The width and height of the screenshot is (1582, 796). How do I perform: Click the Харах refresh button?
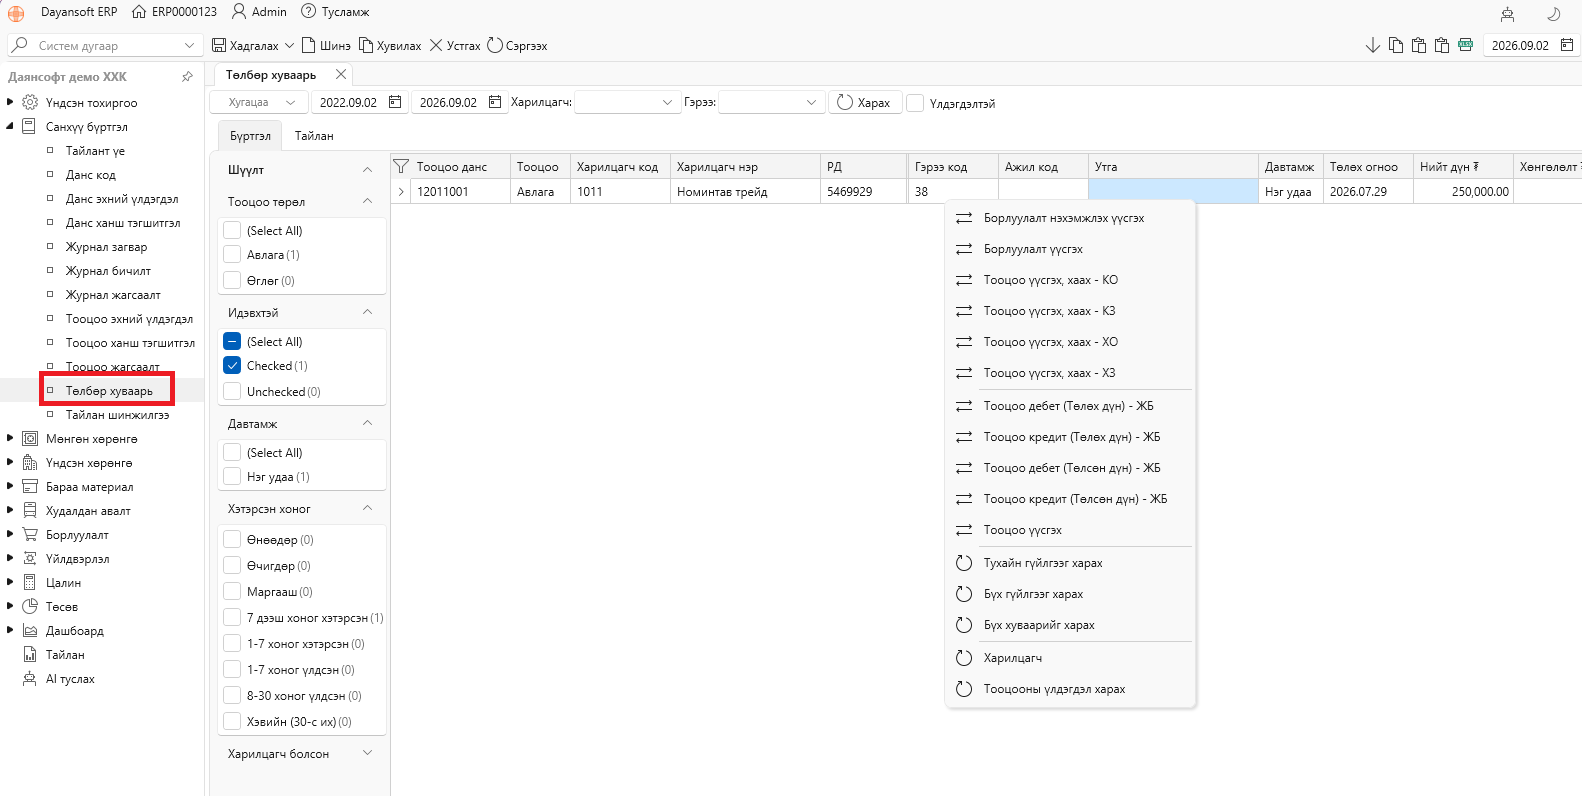tap(863, 103)
